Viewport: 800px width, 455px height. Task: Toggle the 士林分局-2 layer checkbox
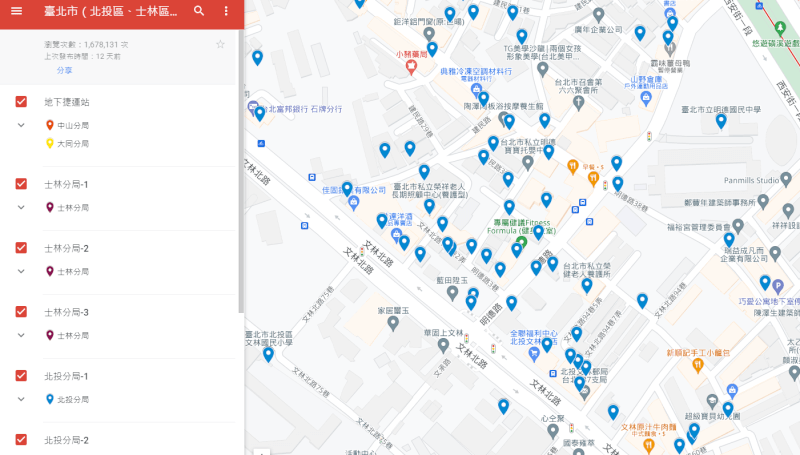(x=21, y=248)
